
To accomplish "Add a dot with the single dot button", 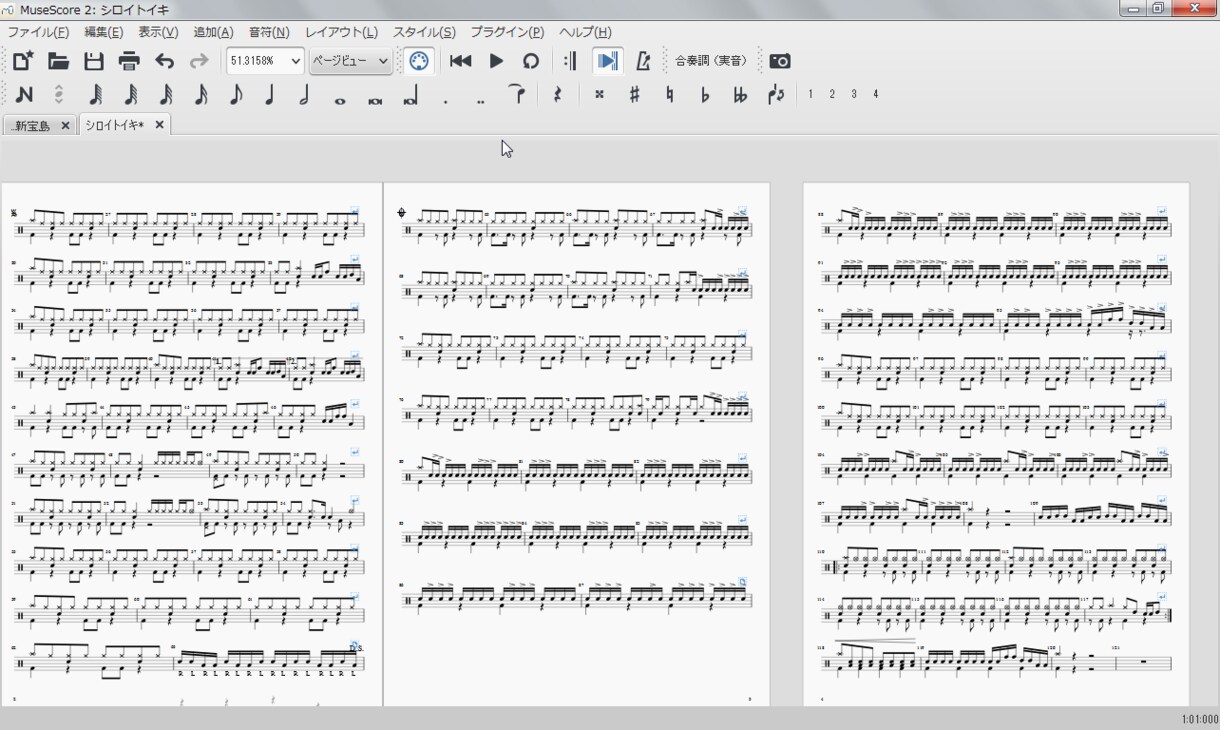I will (445, 100).
